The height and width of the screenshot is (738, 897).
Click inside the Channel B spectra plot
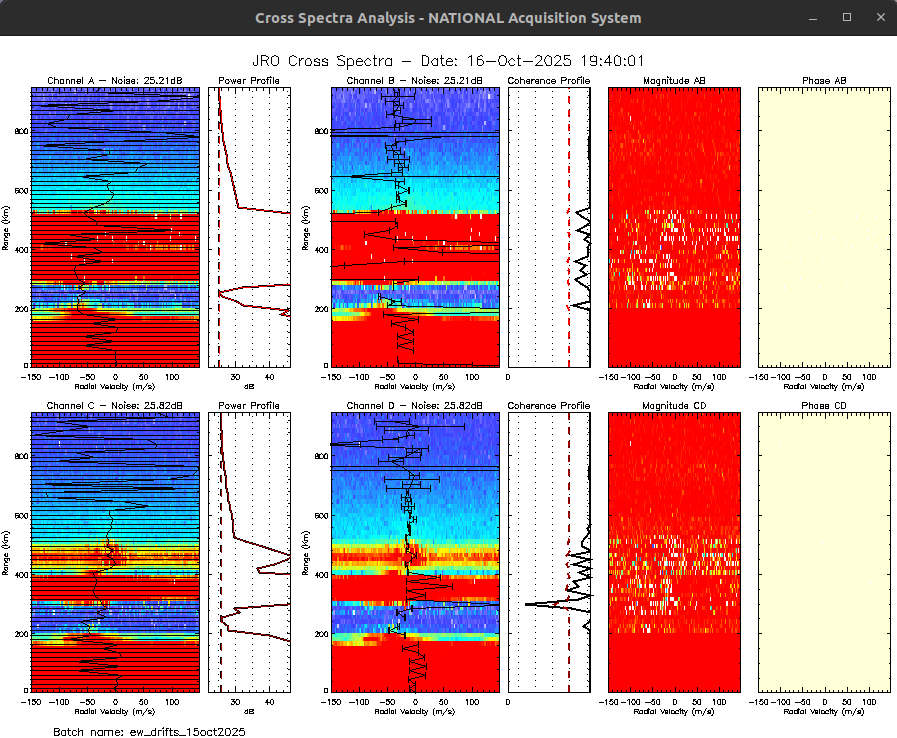(414, 226)
